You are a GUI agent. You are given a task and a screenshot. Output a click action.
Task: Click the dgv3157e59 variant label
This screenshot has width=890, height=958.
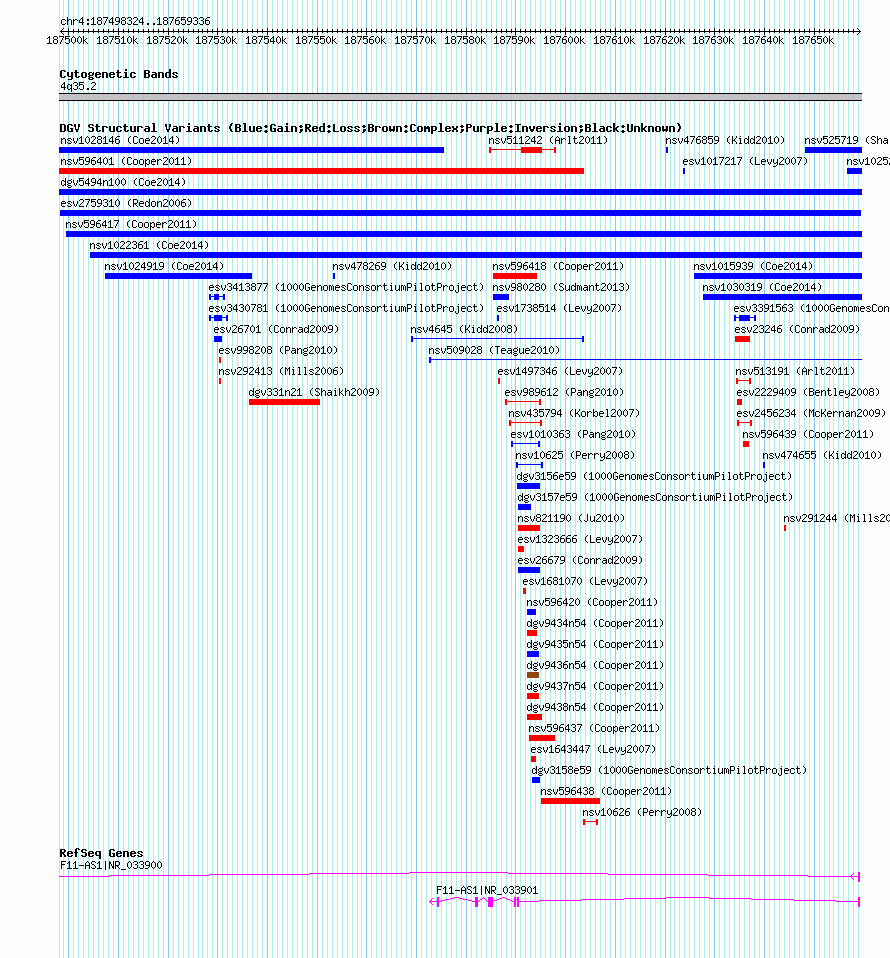[x=655, y=497]
